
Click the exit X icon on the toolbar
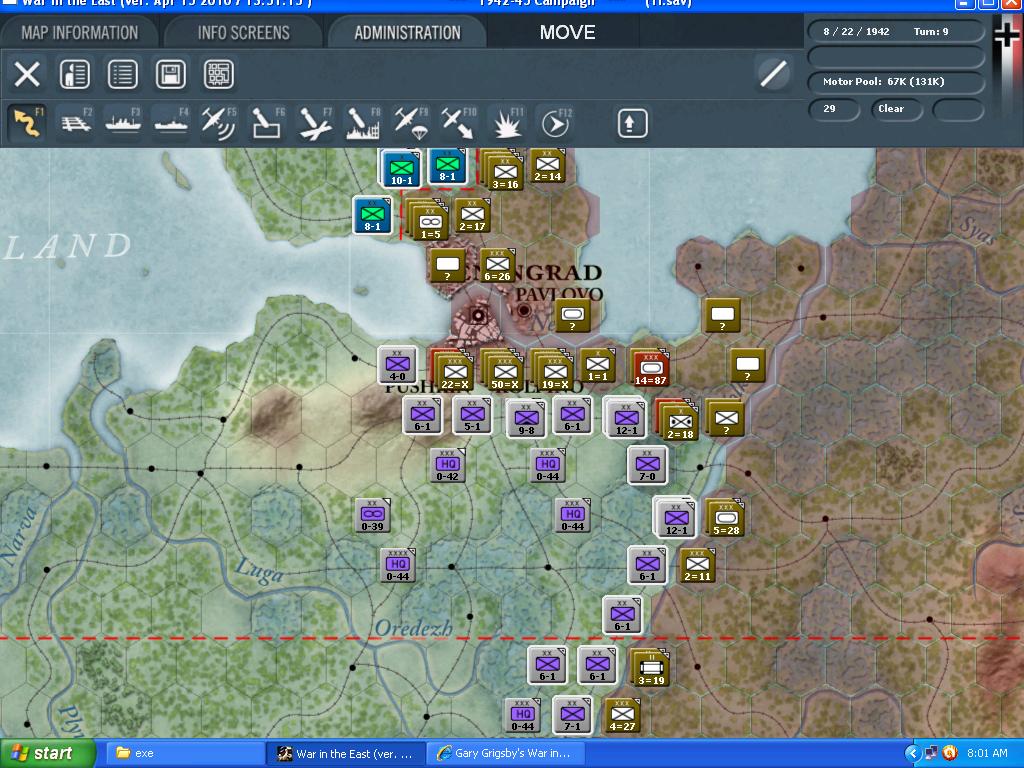point(27,74)
